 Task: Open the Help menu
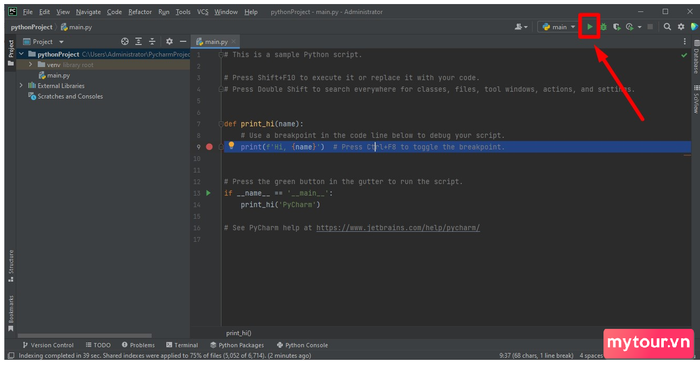click(251, 12)
